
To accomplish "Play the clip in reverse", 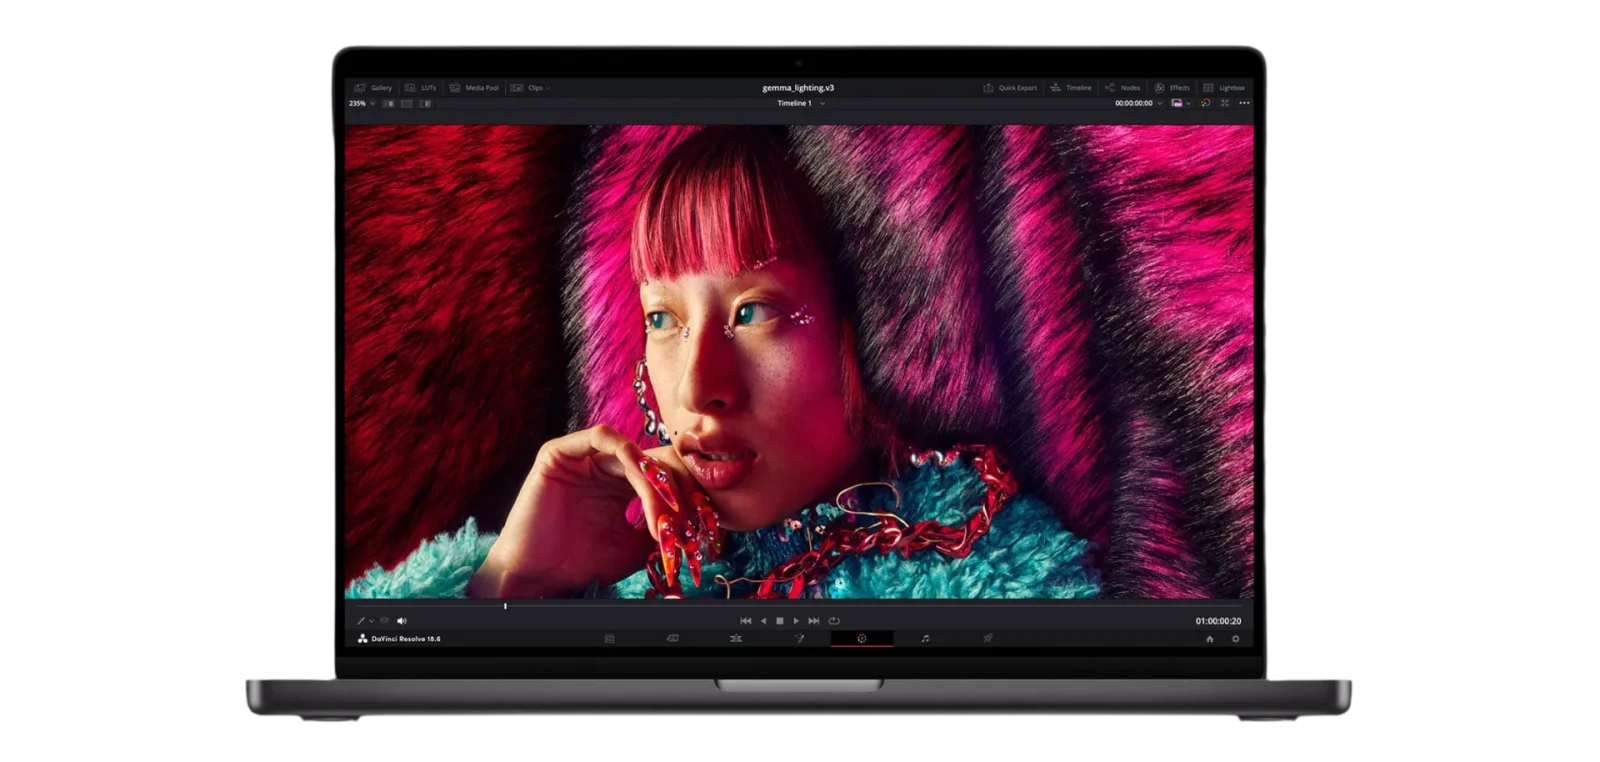I will 764,621.
